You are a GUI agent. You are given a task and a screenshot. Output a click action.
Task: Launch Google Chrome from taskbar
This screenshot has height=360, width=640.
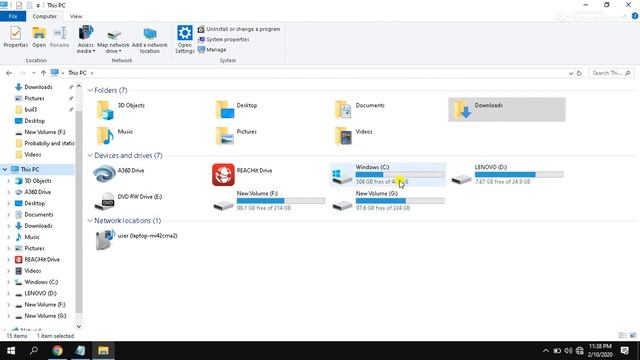click(x=57, y=351)
